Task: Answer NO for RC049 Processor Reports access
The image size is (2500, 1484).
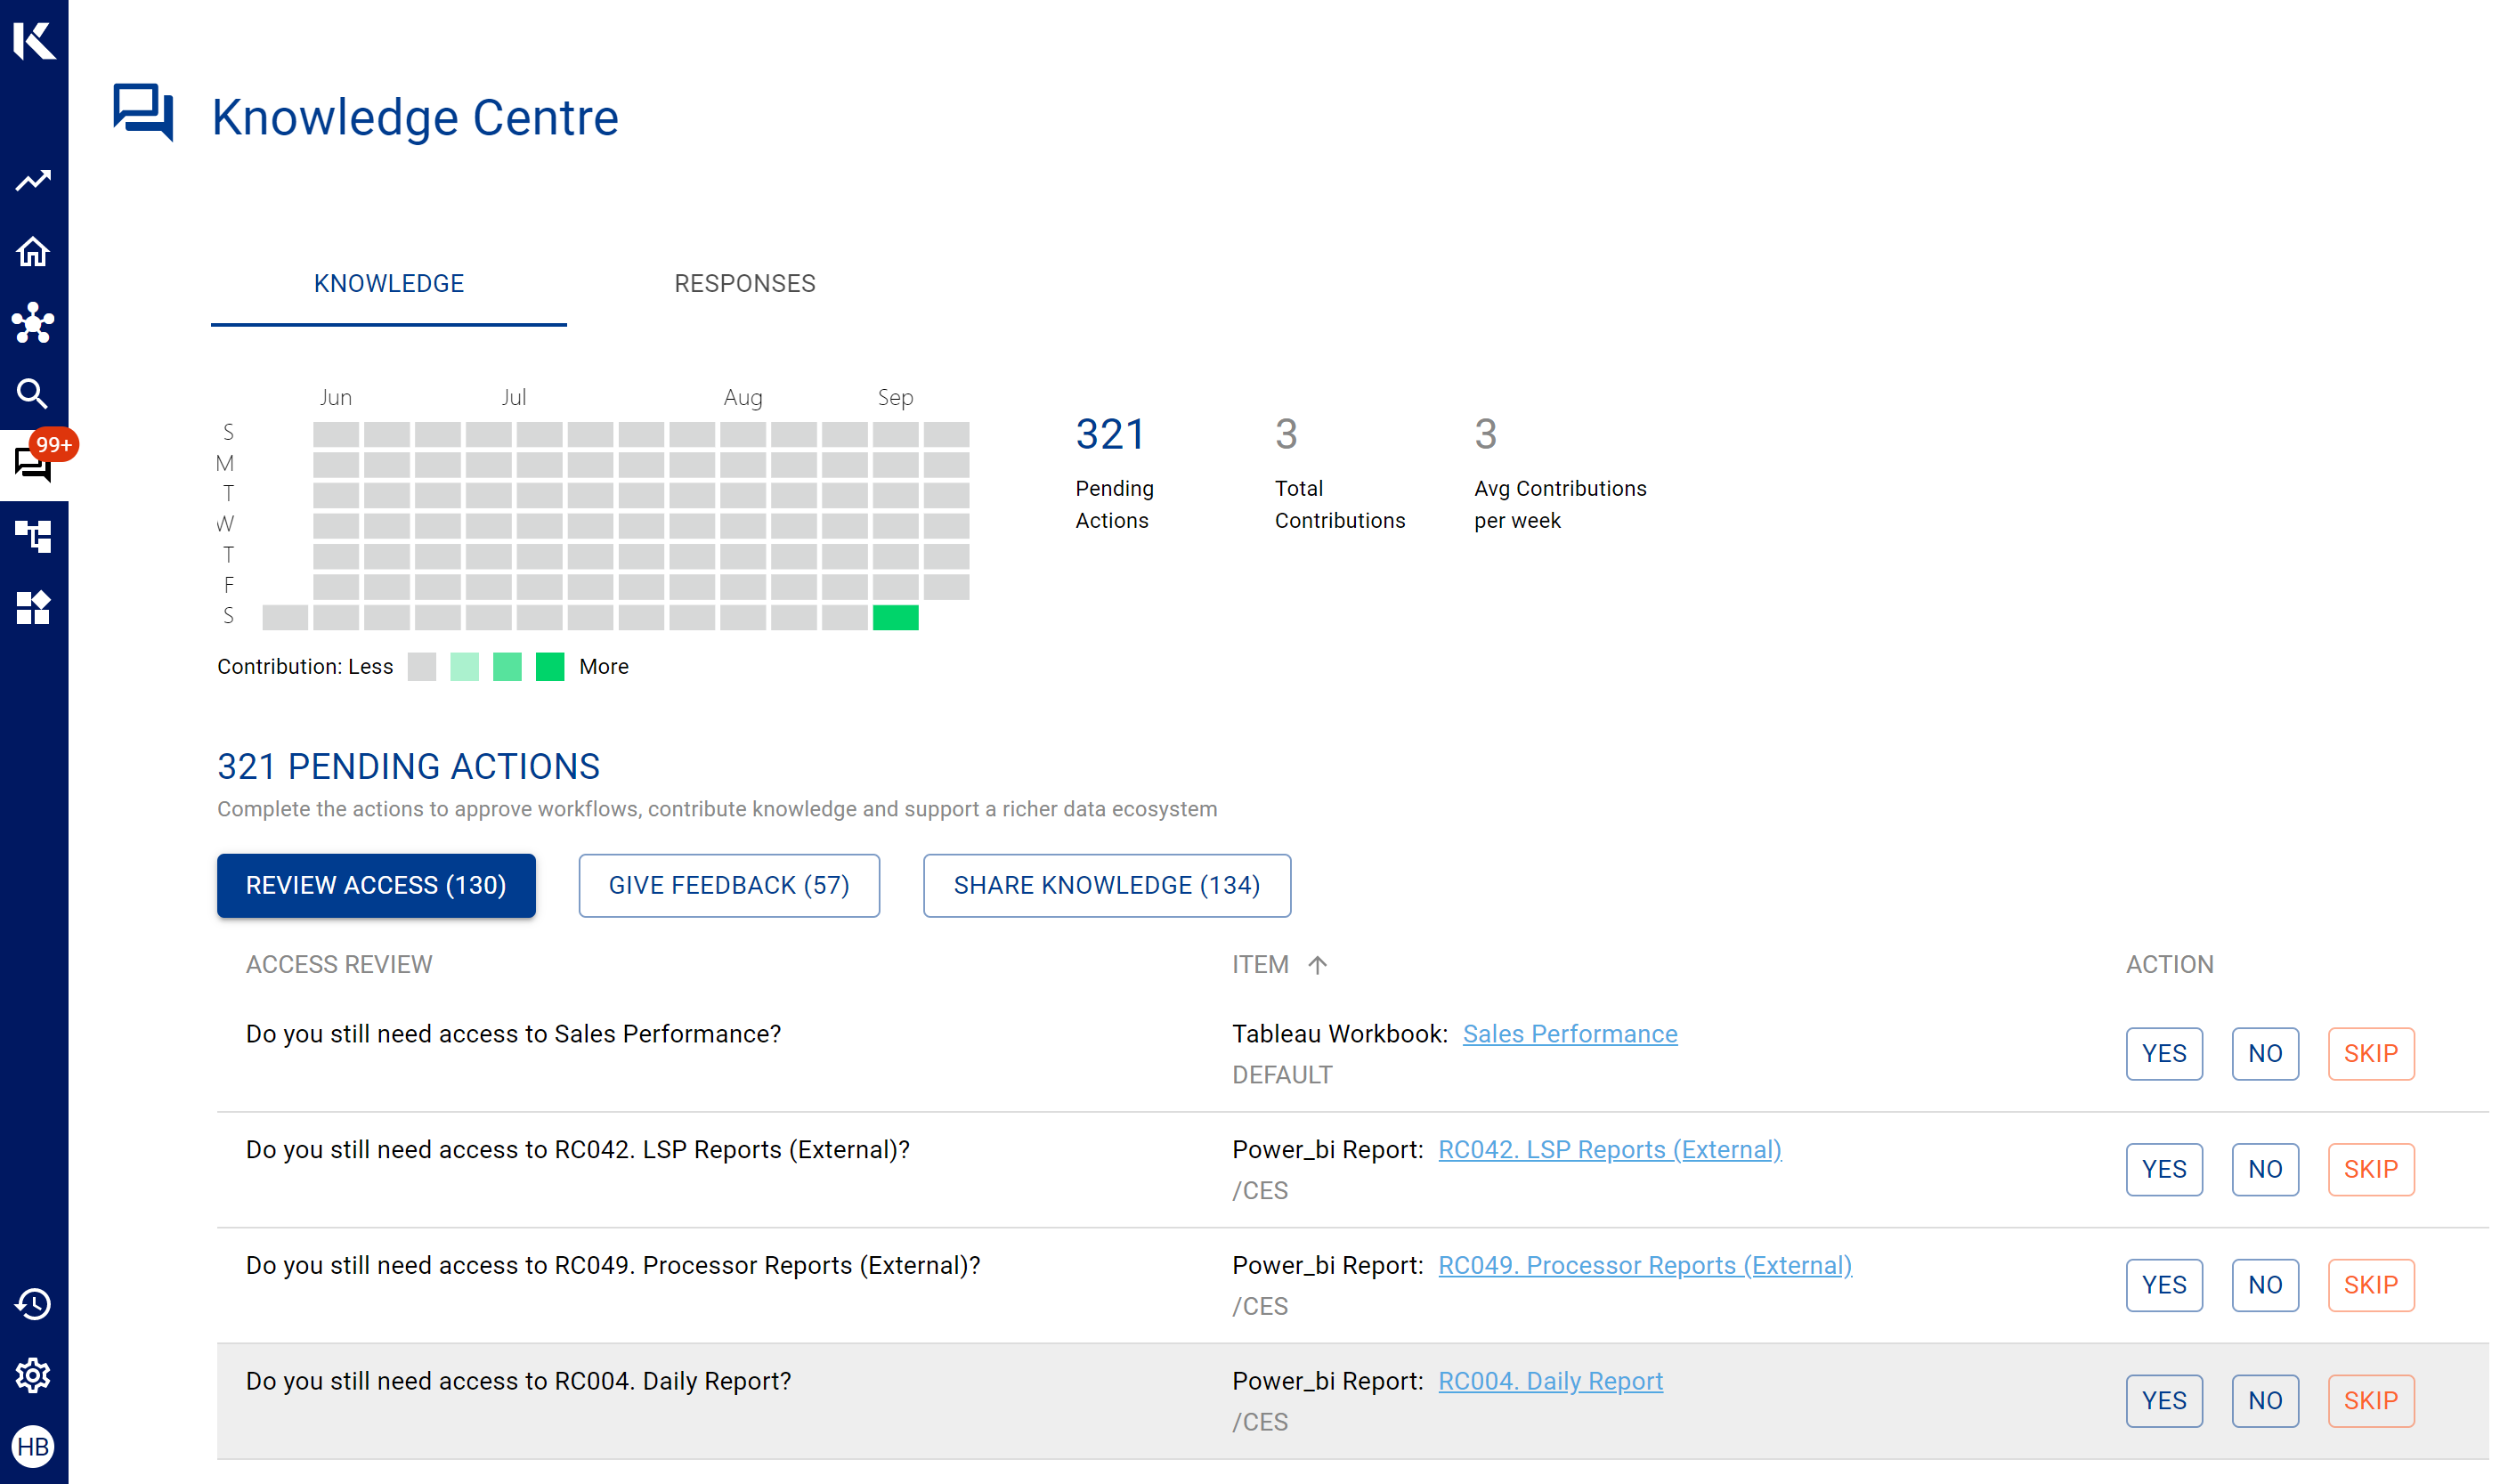Action: [2265, 1286]
